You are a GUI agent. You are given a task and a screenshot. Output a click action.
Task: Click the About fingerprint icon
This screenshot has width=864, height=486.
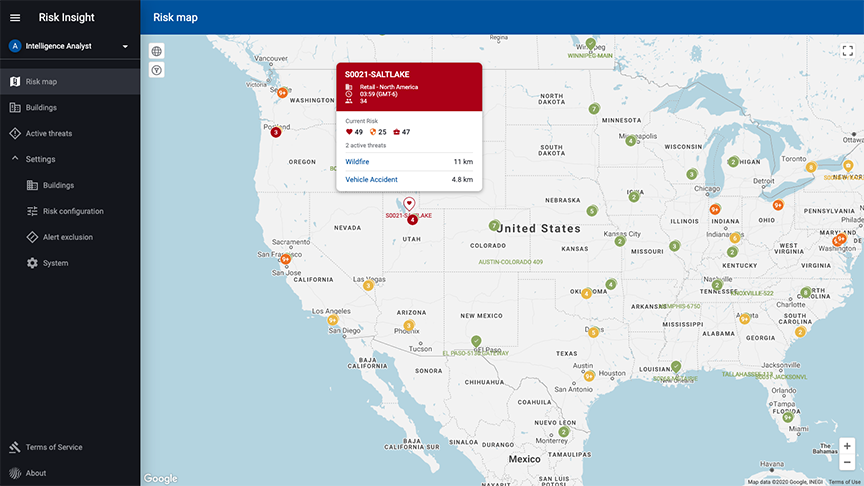[x=15, y=473]
